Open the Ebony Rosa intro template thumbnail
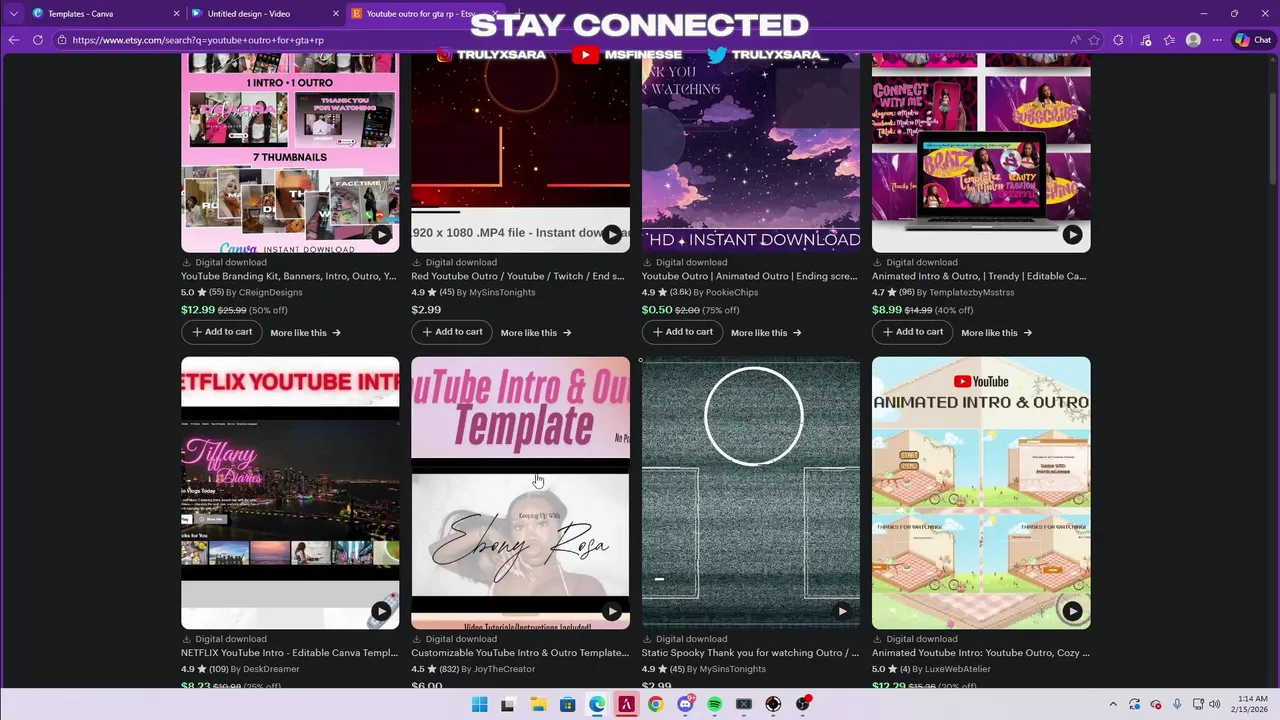 520,492
